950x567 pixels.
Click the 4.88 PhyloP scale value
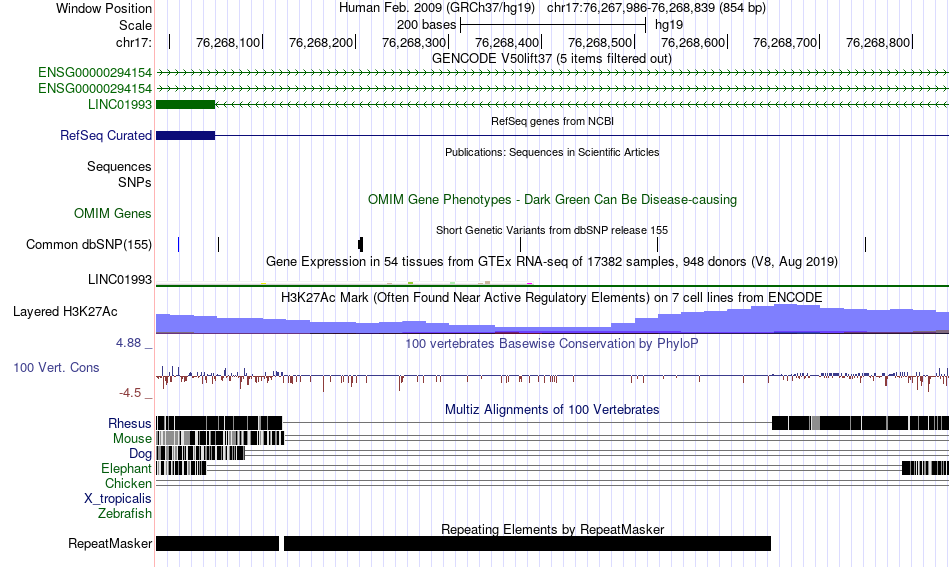click(x=128, y=343)
